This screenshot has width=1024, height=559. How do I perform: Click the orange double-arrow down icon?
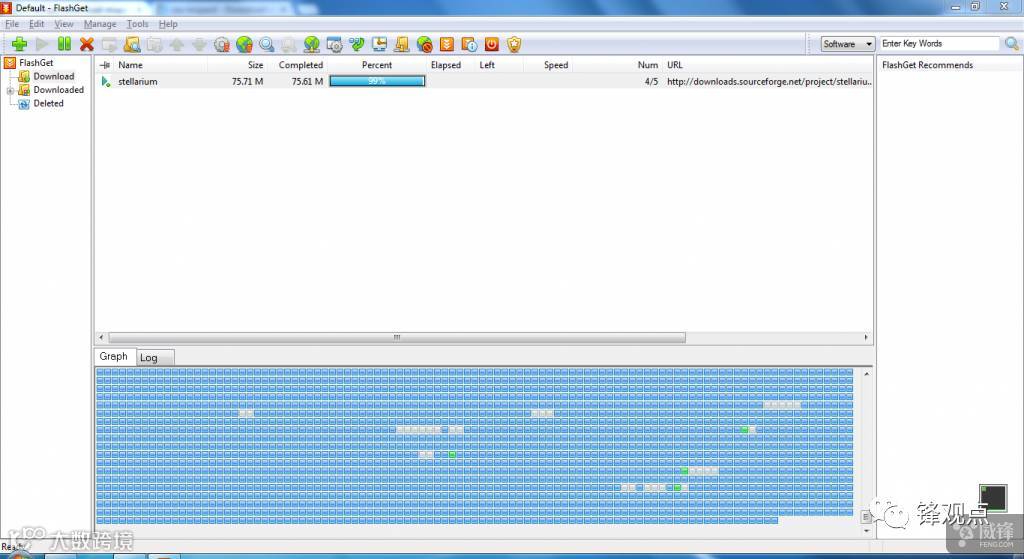[x=447, y=44]
